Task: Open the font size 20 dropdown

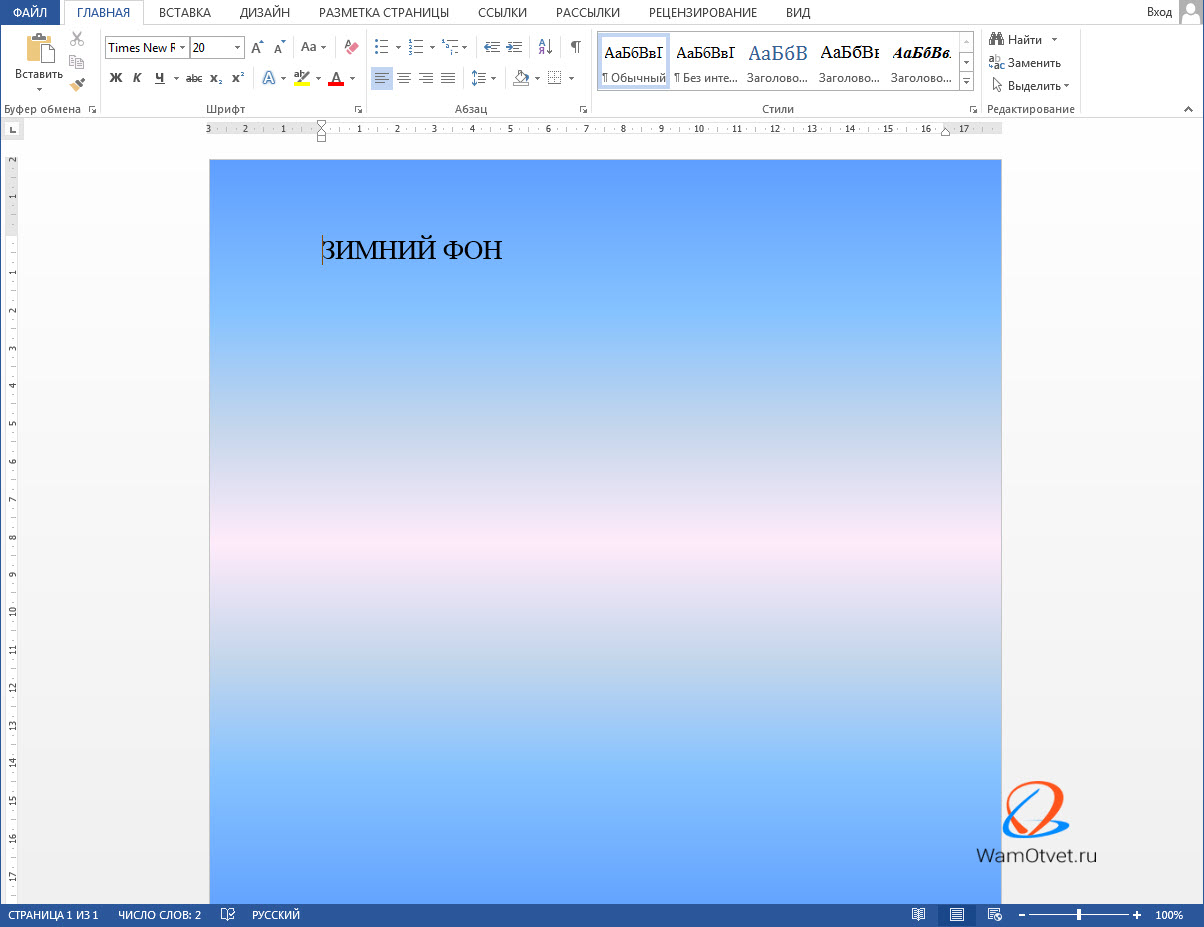Action: coord(237,48)
